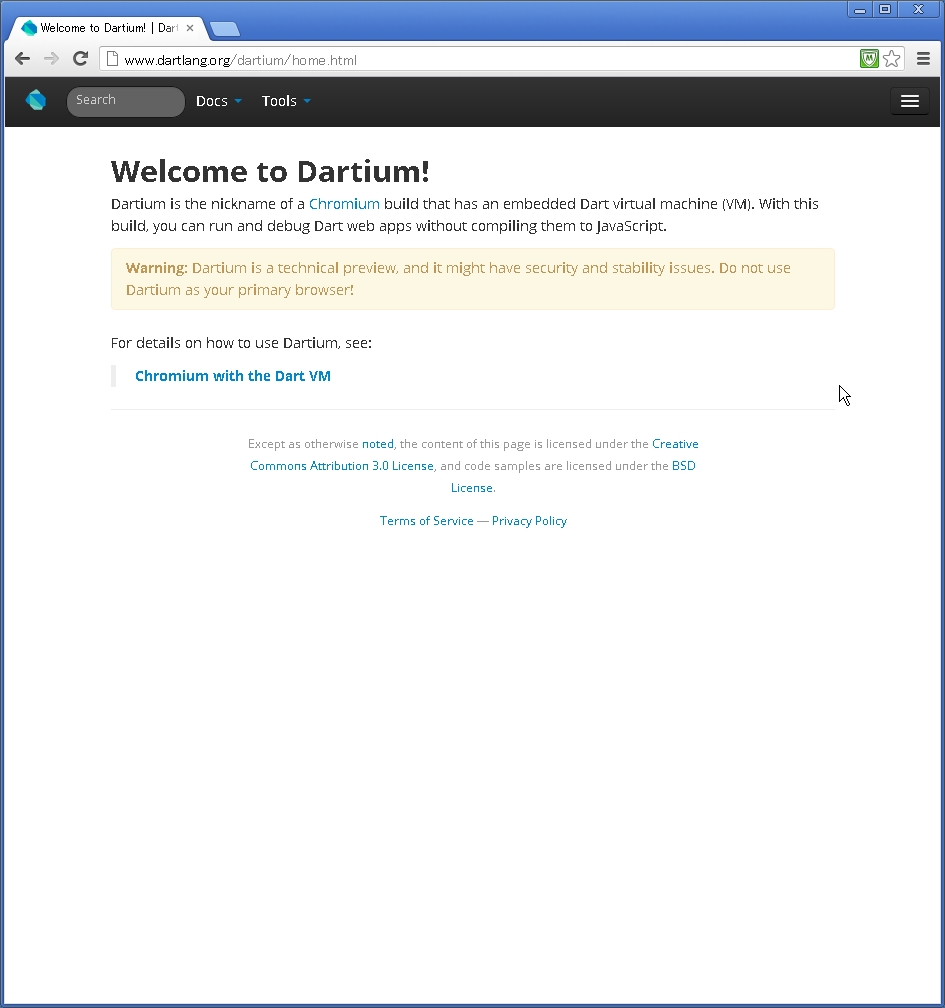Open the Chromium link in the paragraph
This screenshot has height=1008, width=945.
tap(344, 204)
